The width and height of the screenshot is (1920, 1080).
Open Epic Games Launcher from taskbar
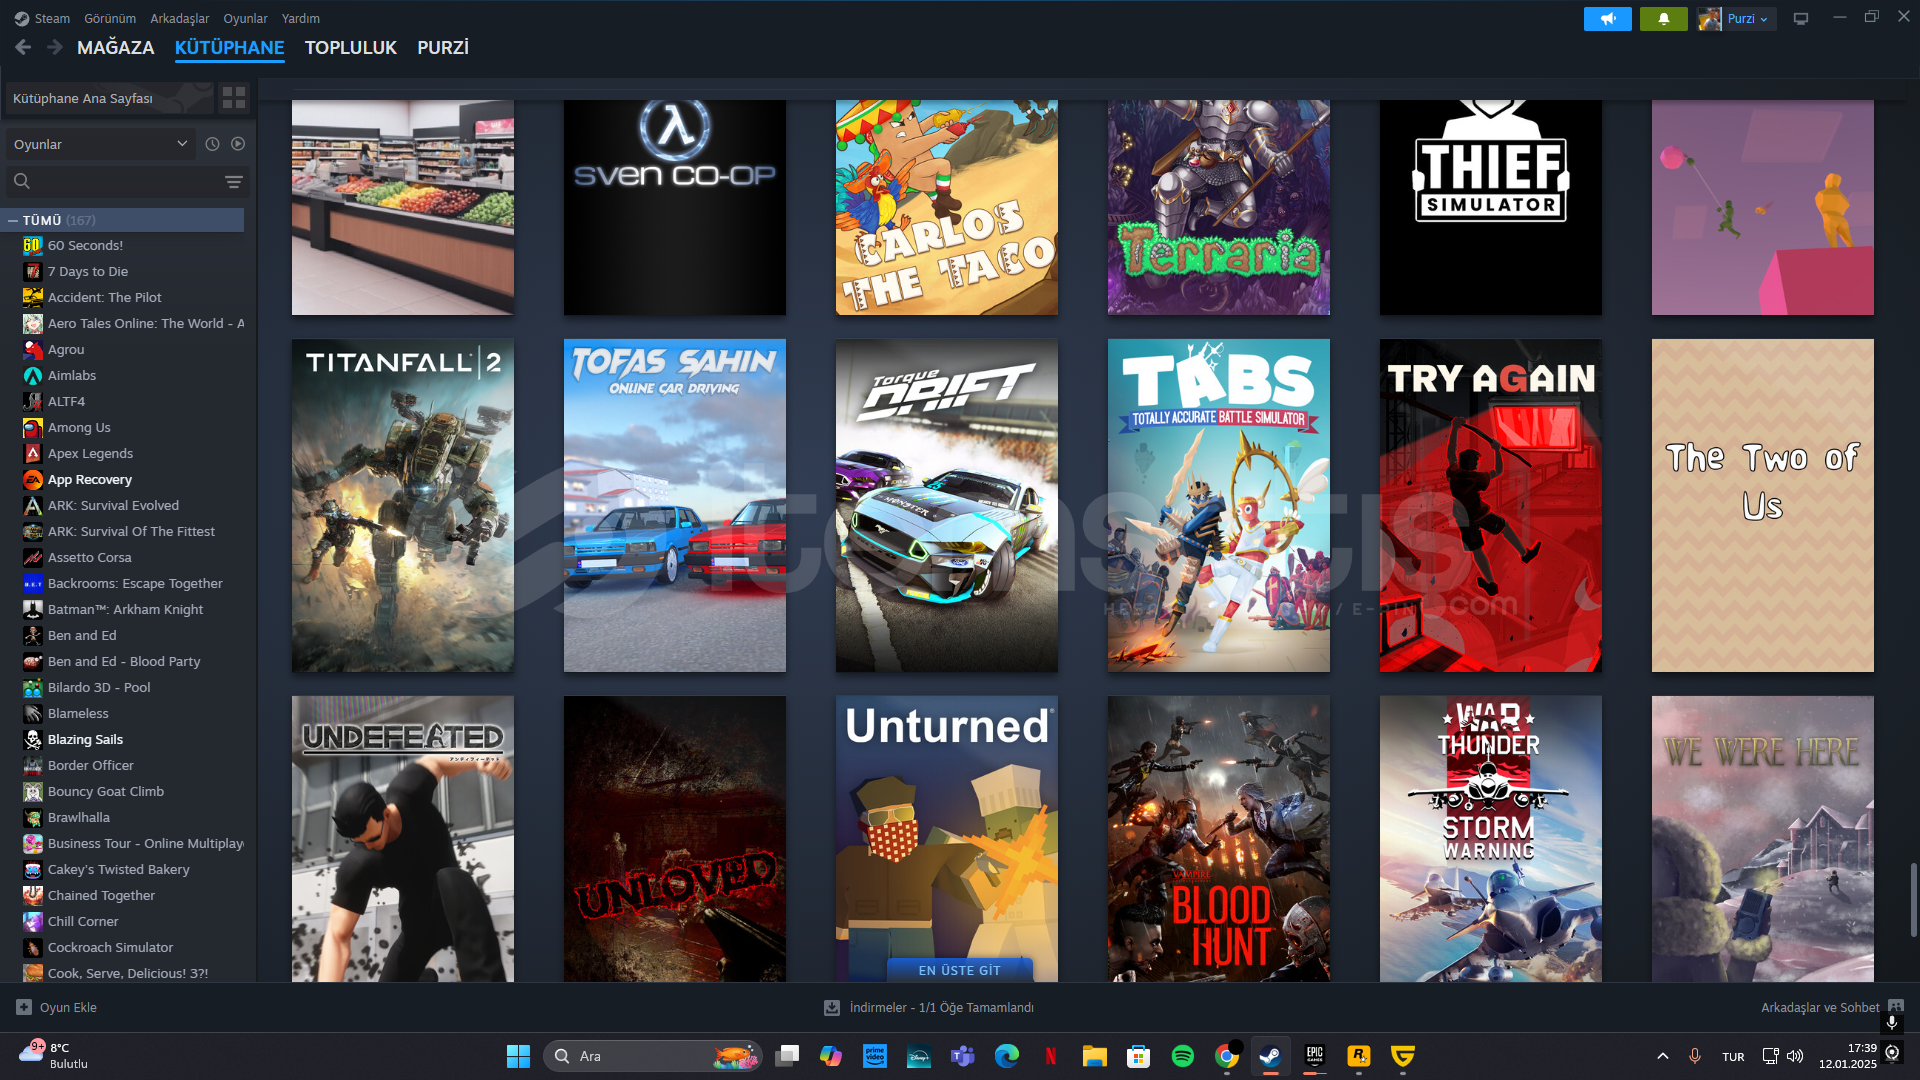1314,1056
